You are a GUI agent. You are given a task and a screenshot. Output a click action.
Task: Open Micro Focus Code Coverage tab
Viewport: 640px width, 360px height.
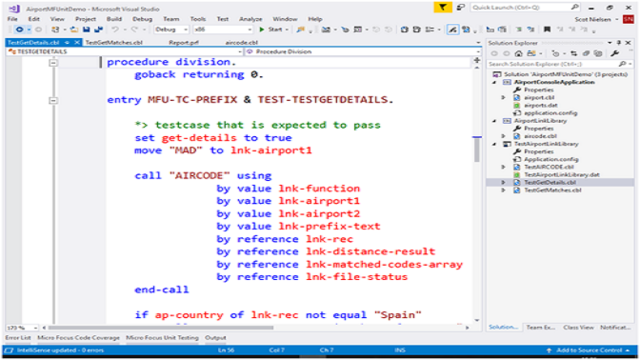[x=78, y=338]
